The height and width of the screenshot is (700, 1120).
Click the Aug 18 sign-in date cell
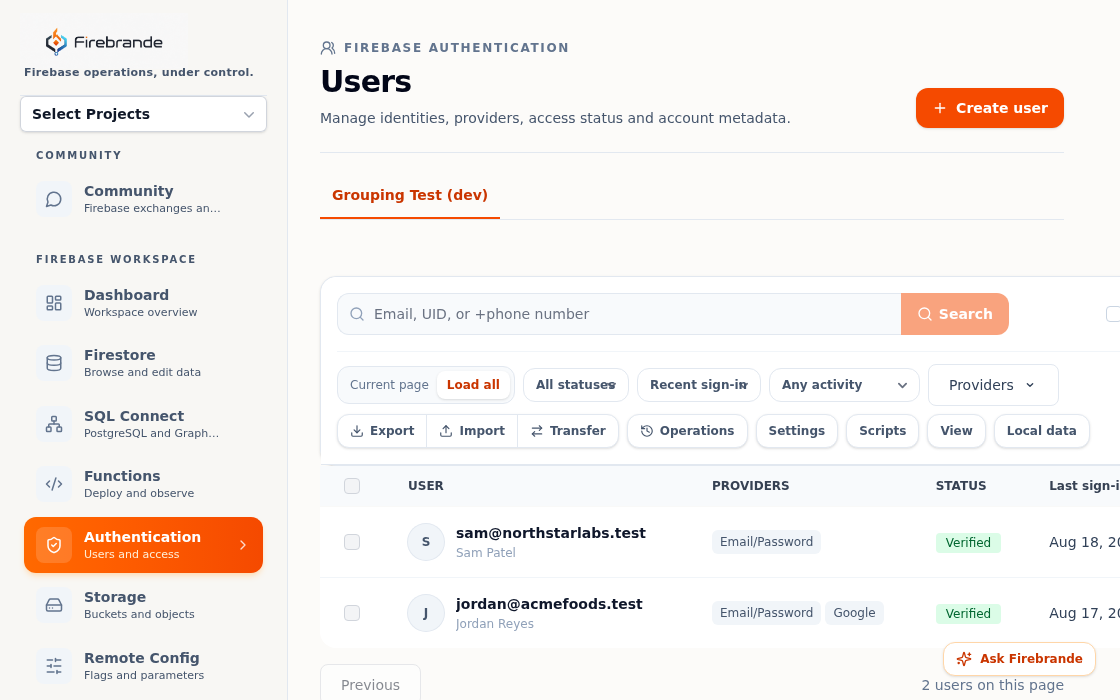1084,542
